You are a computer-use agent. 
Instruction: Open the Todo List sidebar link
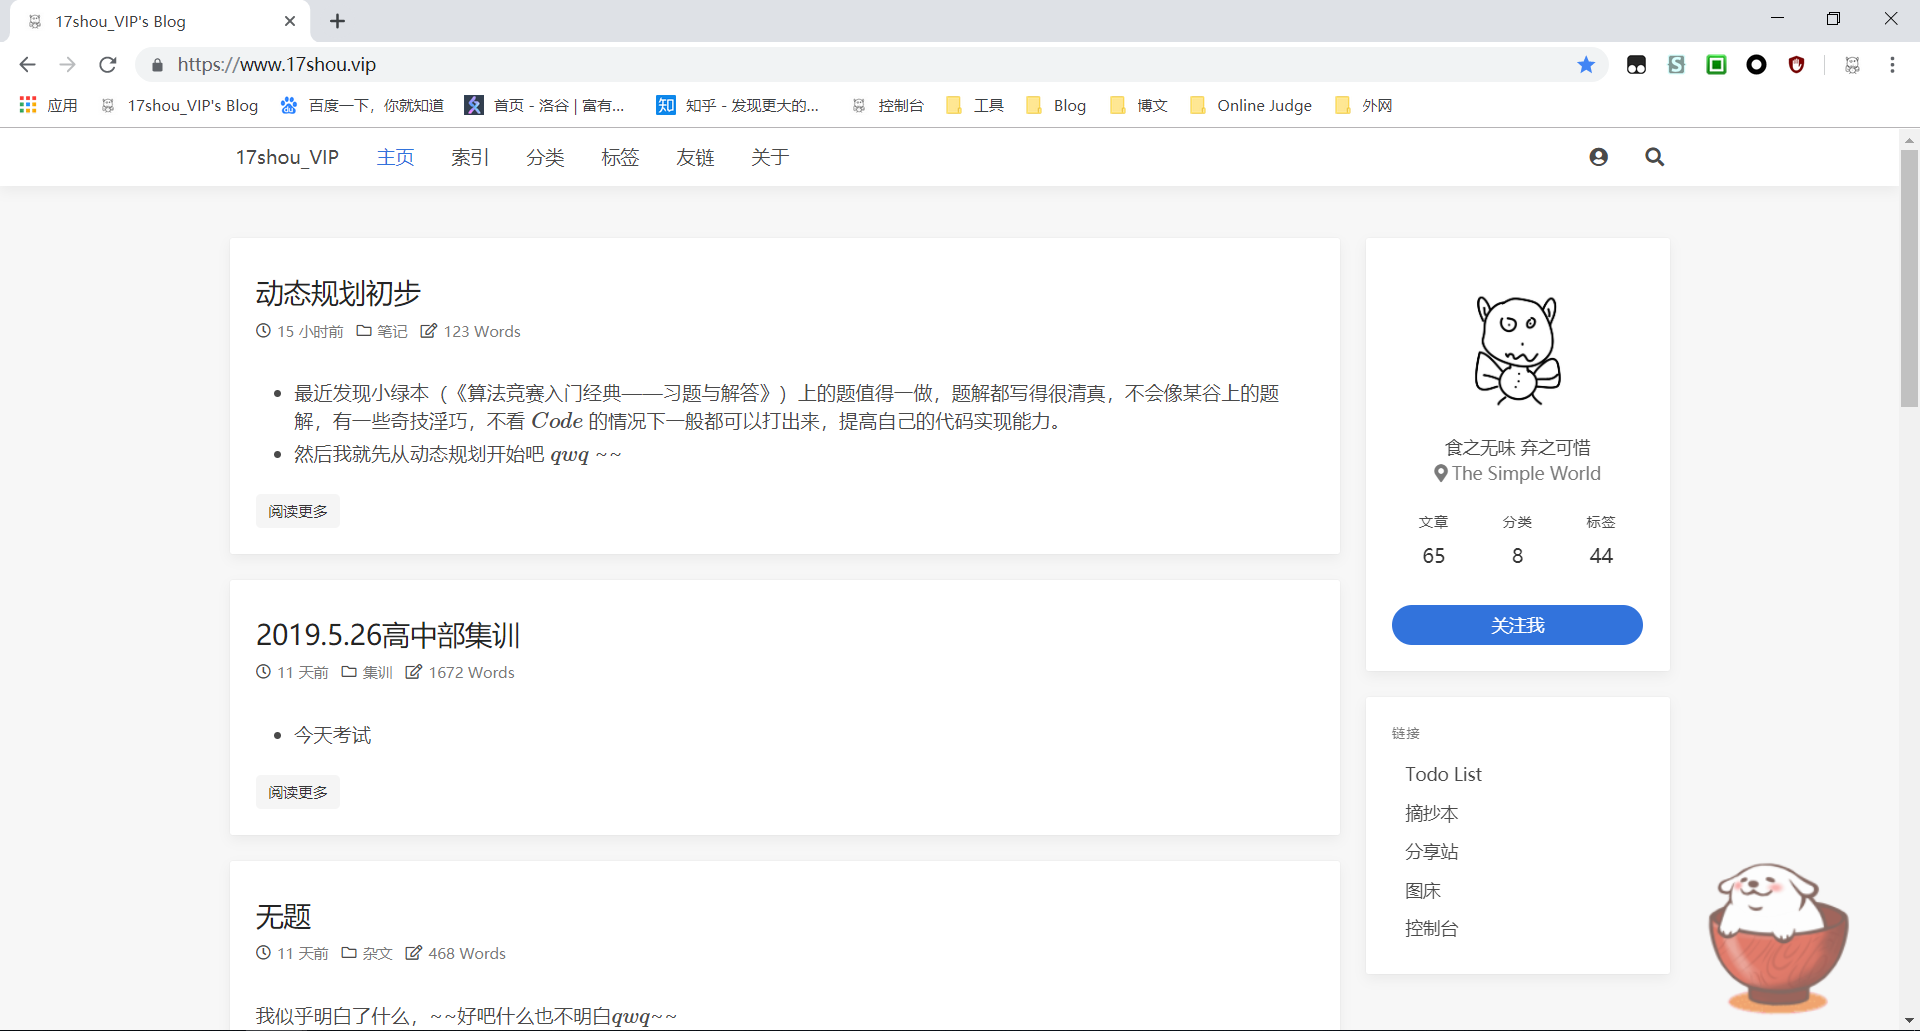click(x=1443, y=774)
